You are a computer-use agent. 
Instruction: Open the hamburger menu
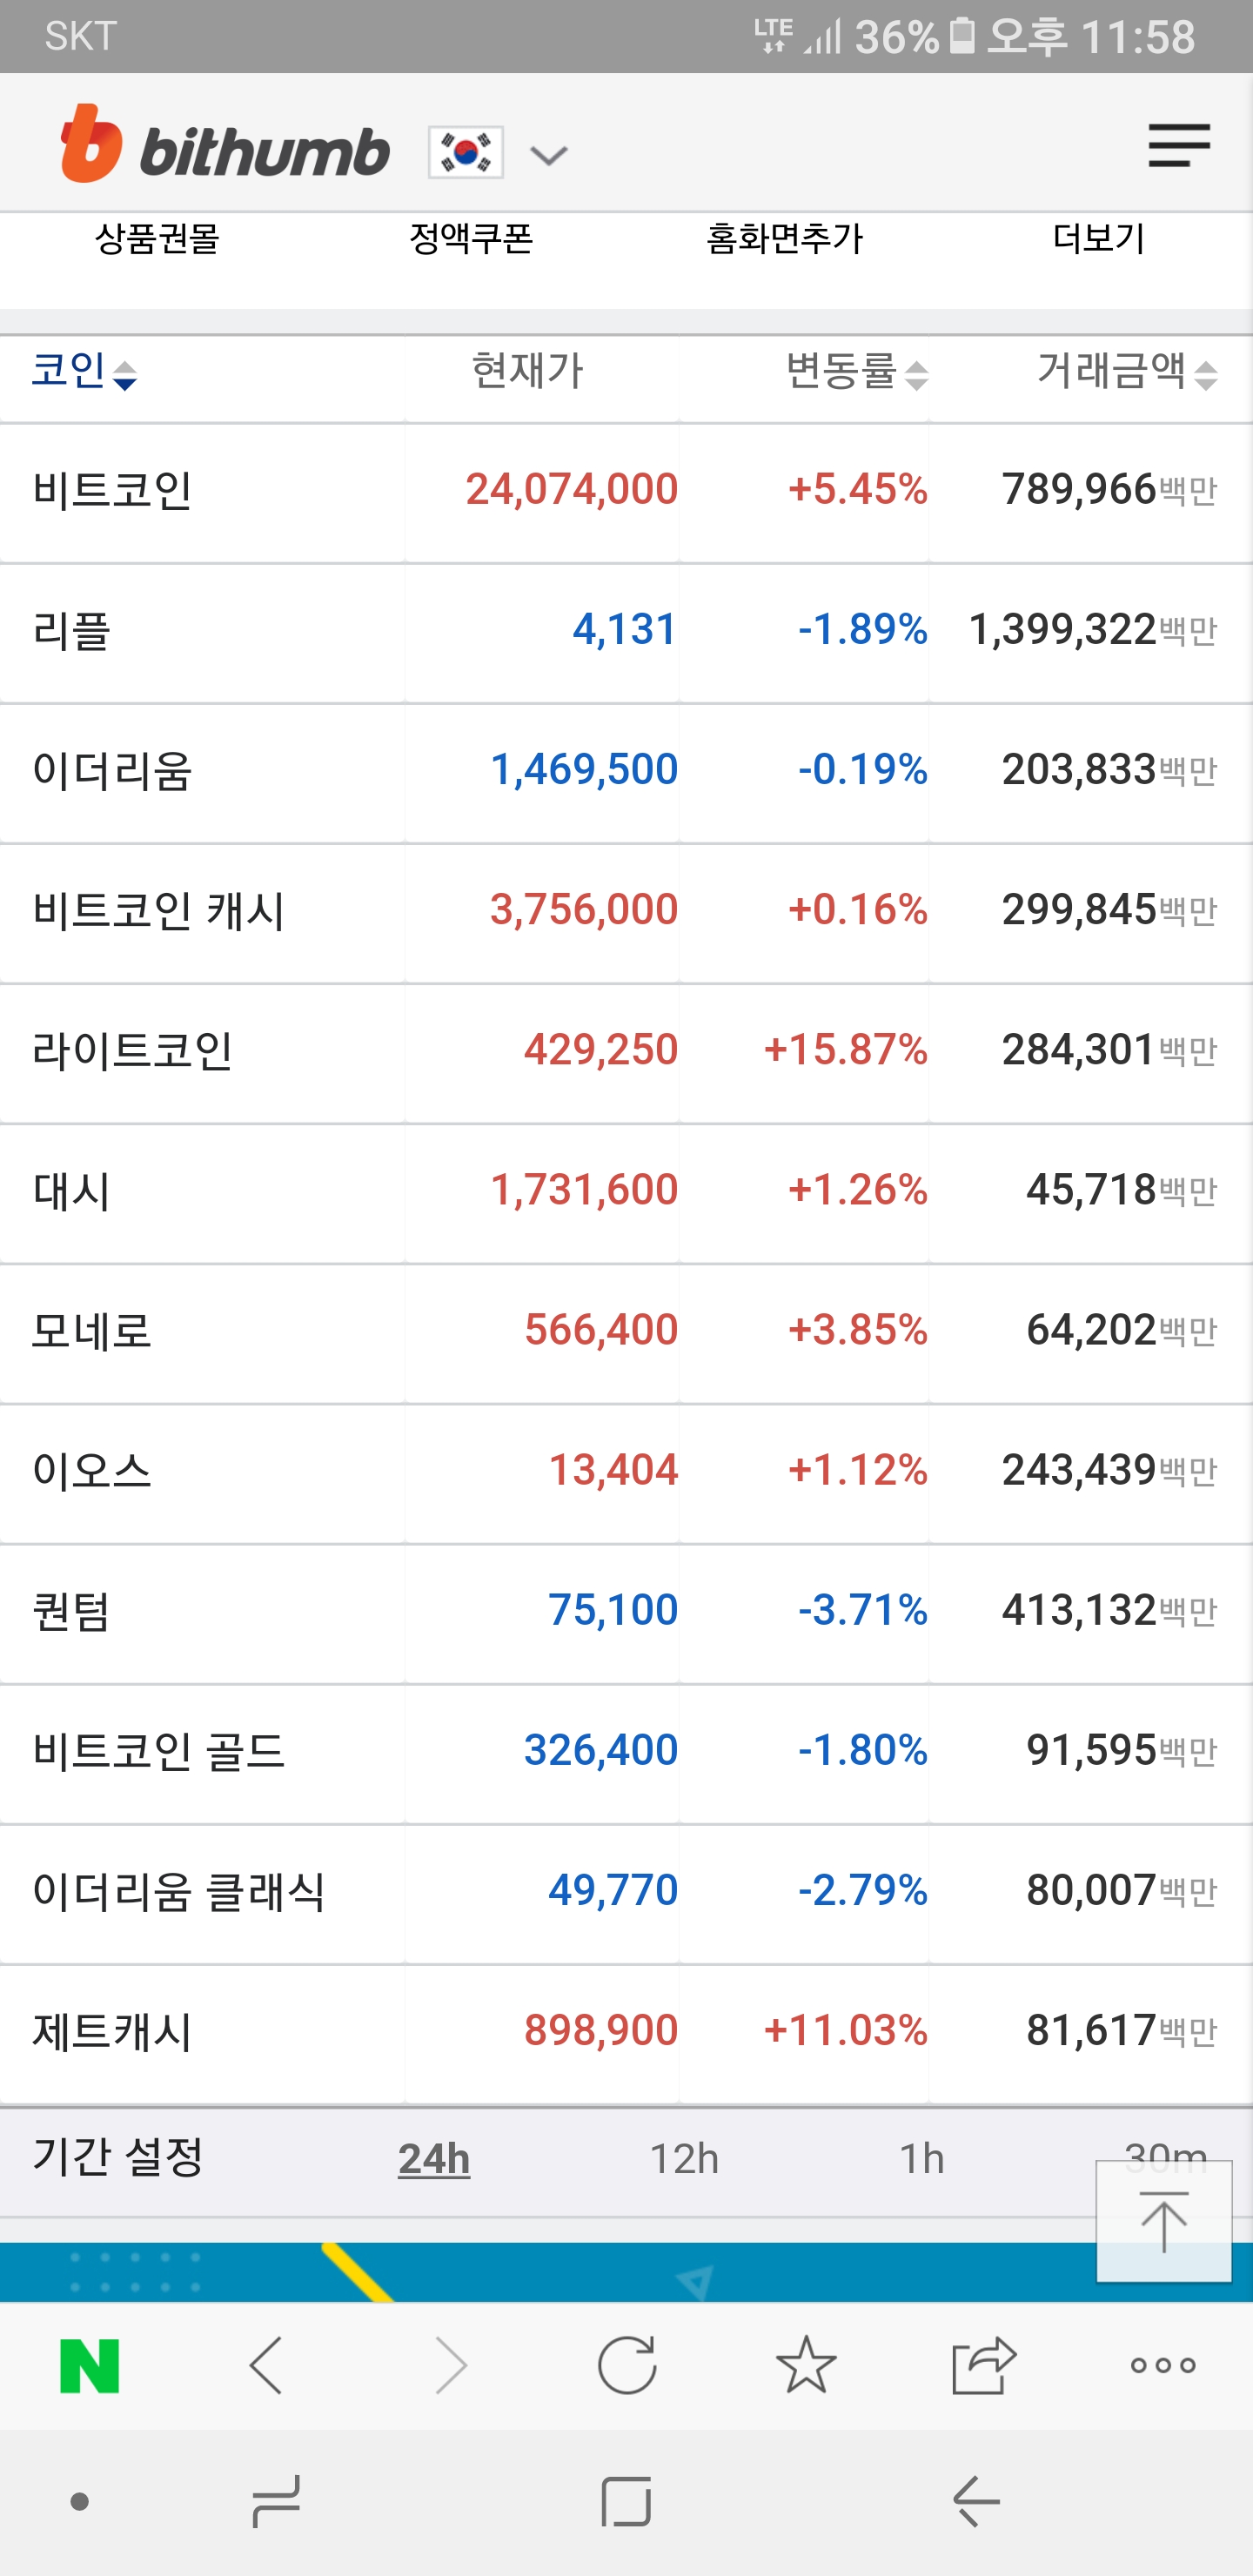(1180, 146)
